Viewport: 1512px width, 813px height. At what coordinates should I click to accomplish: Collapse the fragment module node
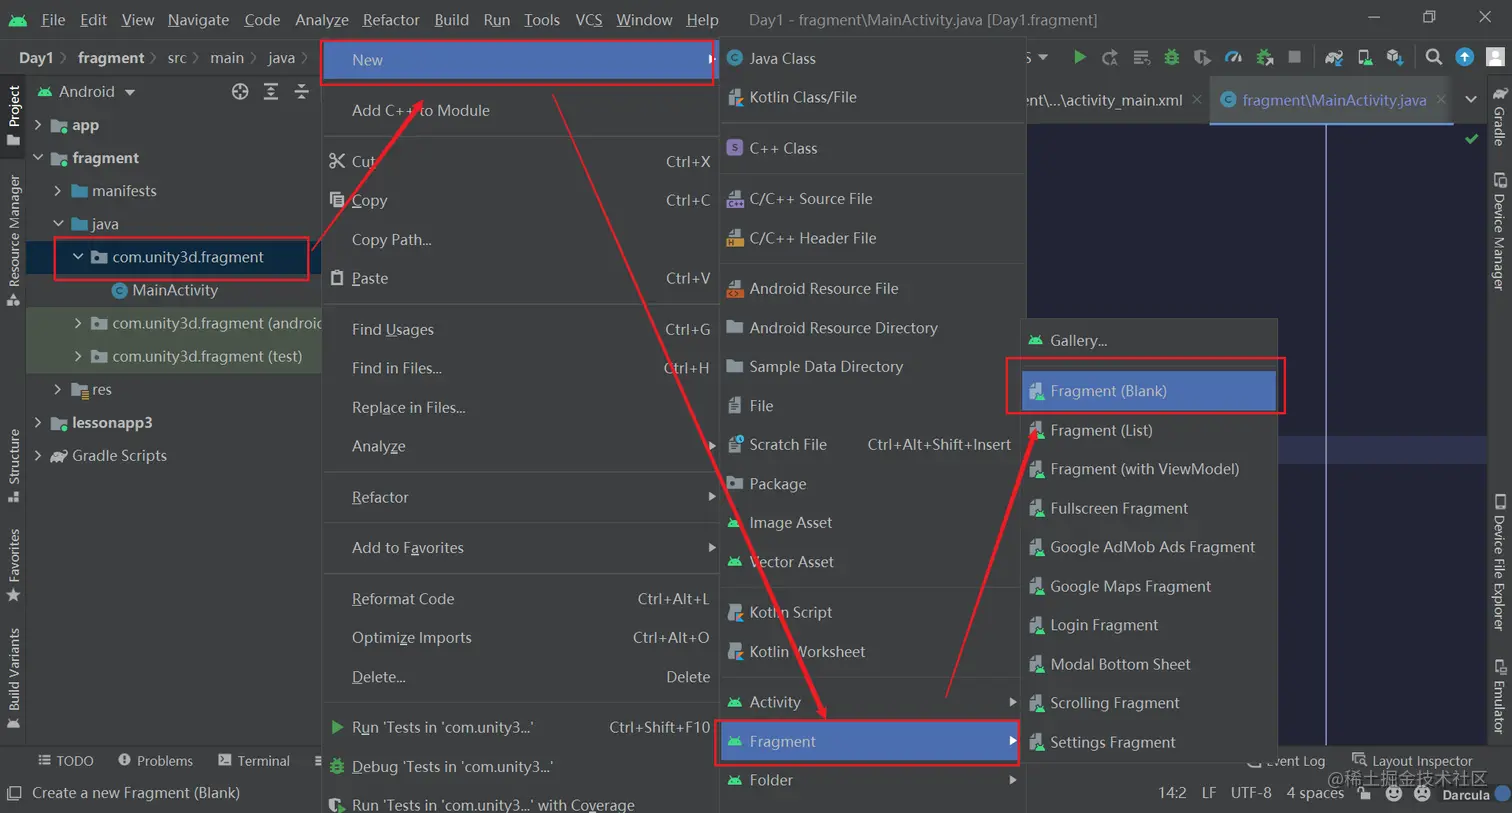point(38,158)
